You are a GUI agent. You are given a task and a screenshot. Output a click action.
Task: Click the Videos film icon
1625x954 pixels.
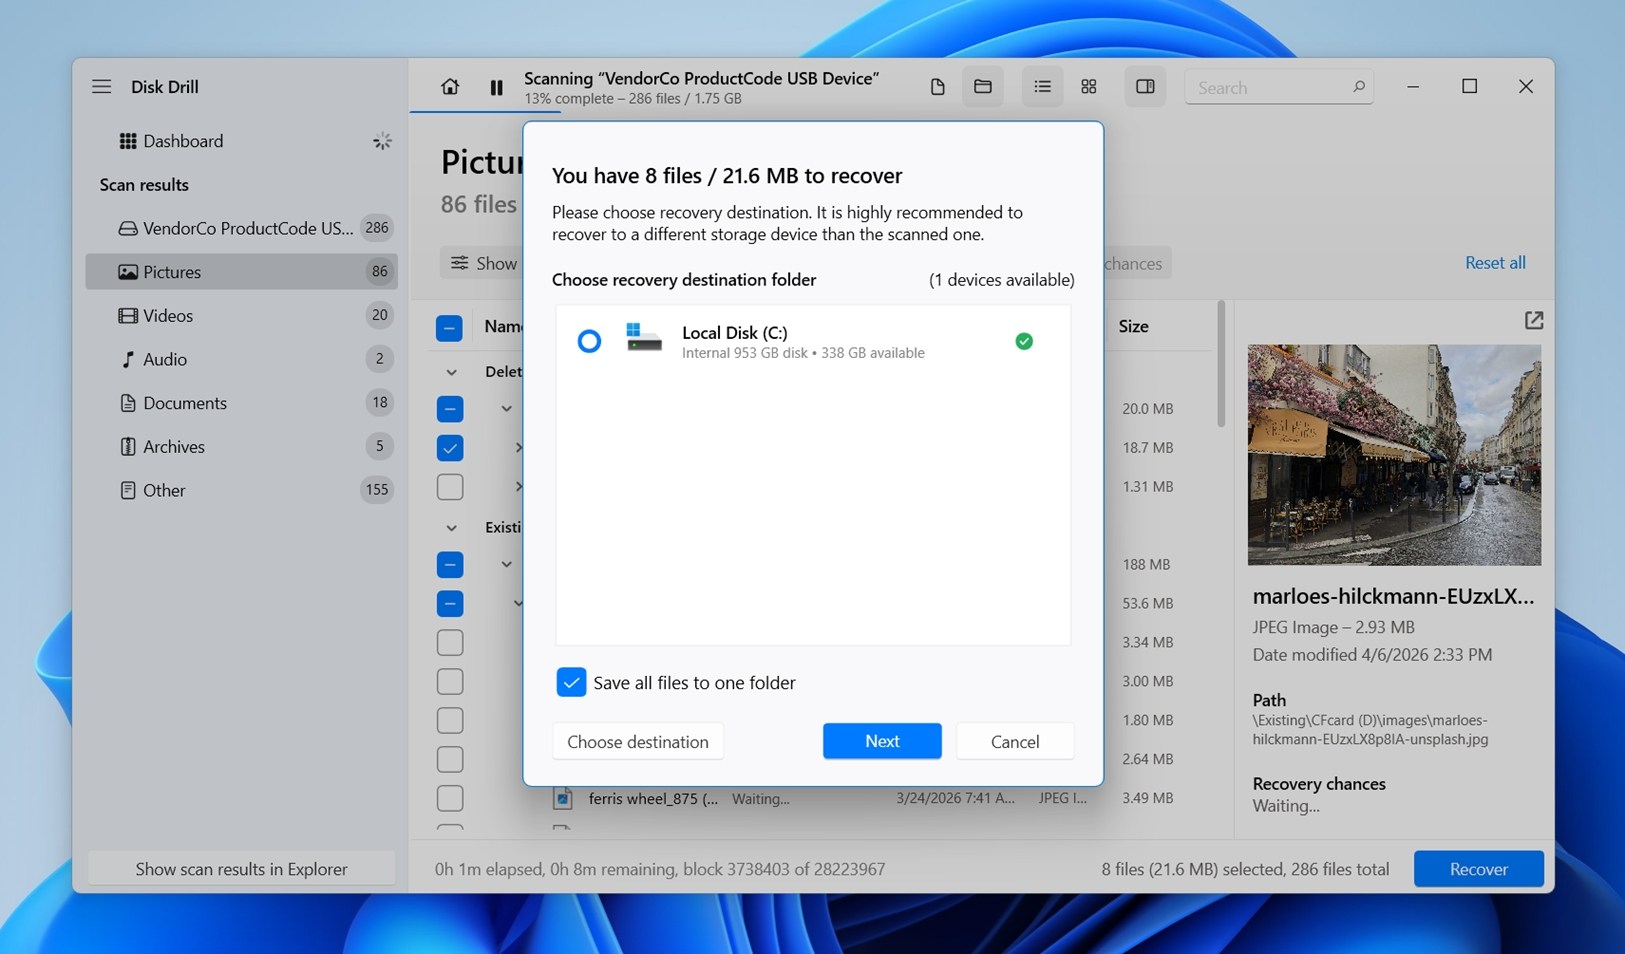pos(128,315)
